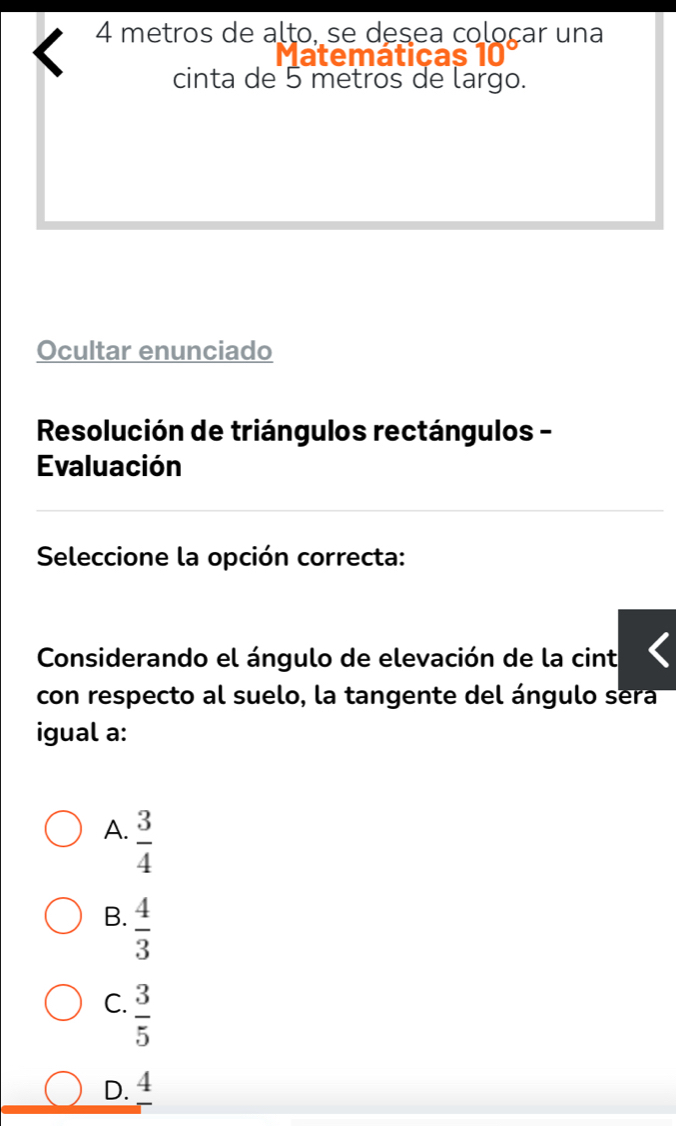
Task: Mark option C with value 3/5
Action: pyautogui.click(x=63, y=1000)
